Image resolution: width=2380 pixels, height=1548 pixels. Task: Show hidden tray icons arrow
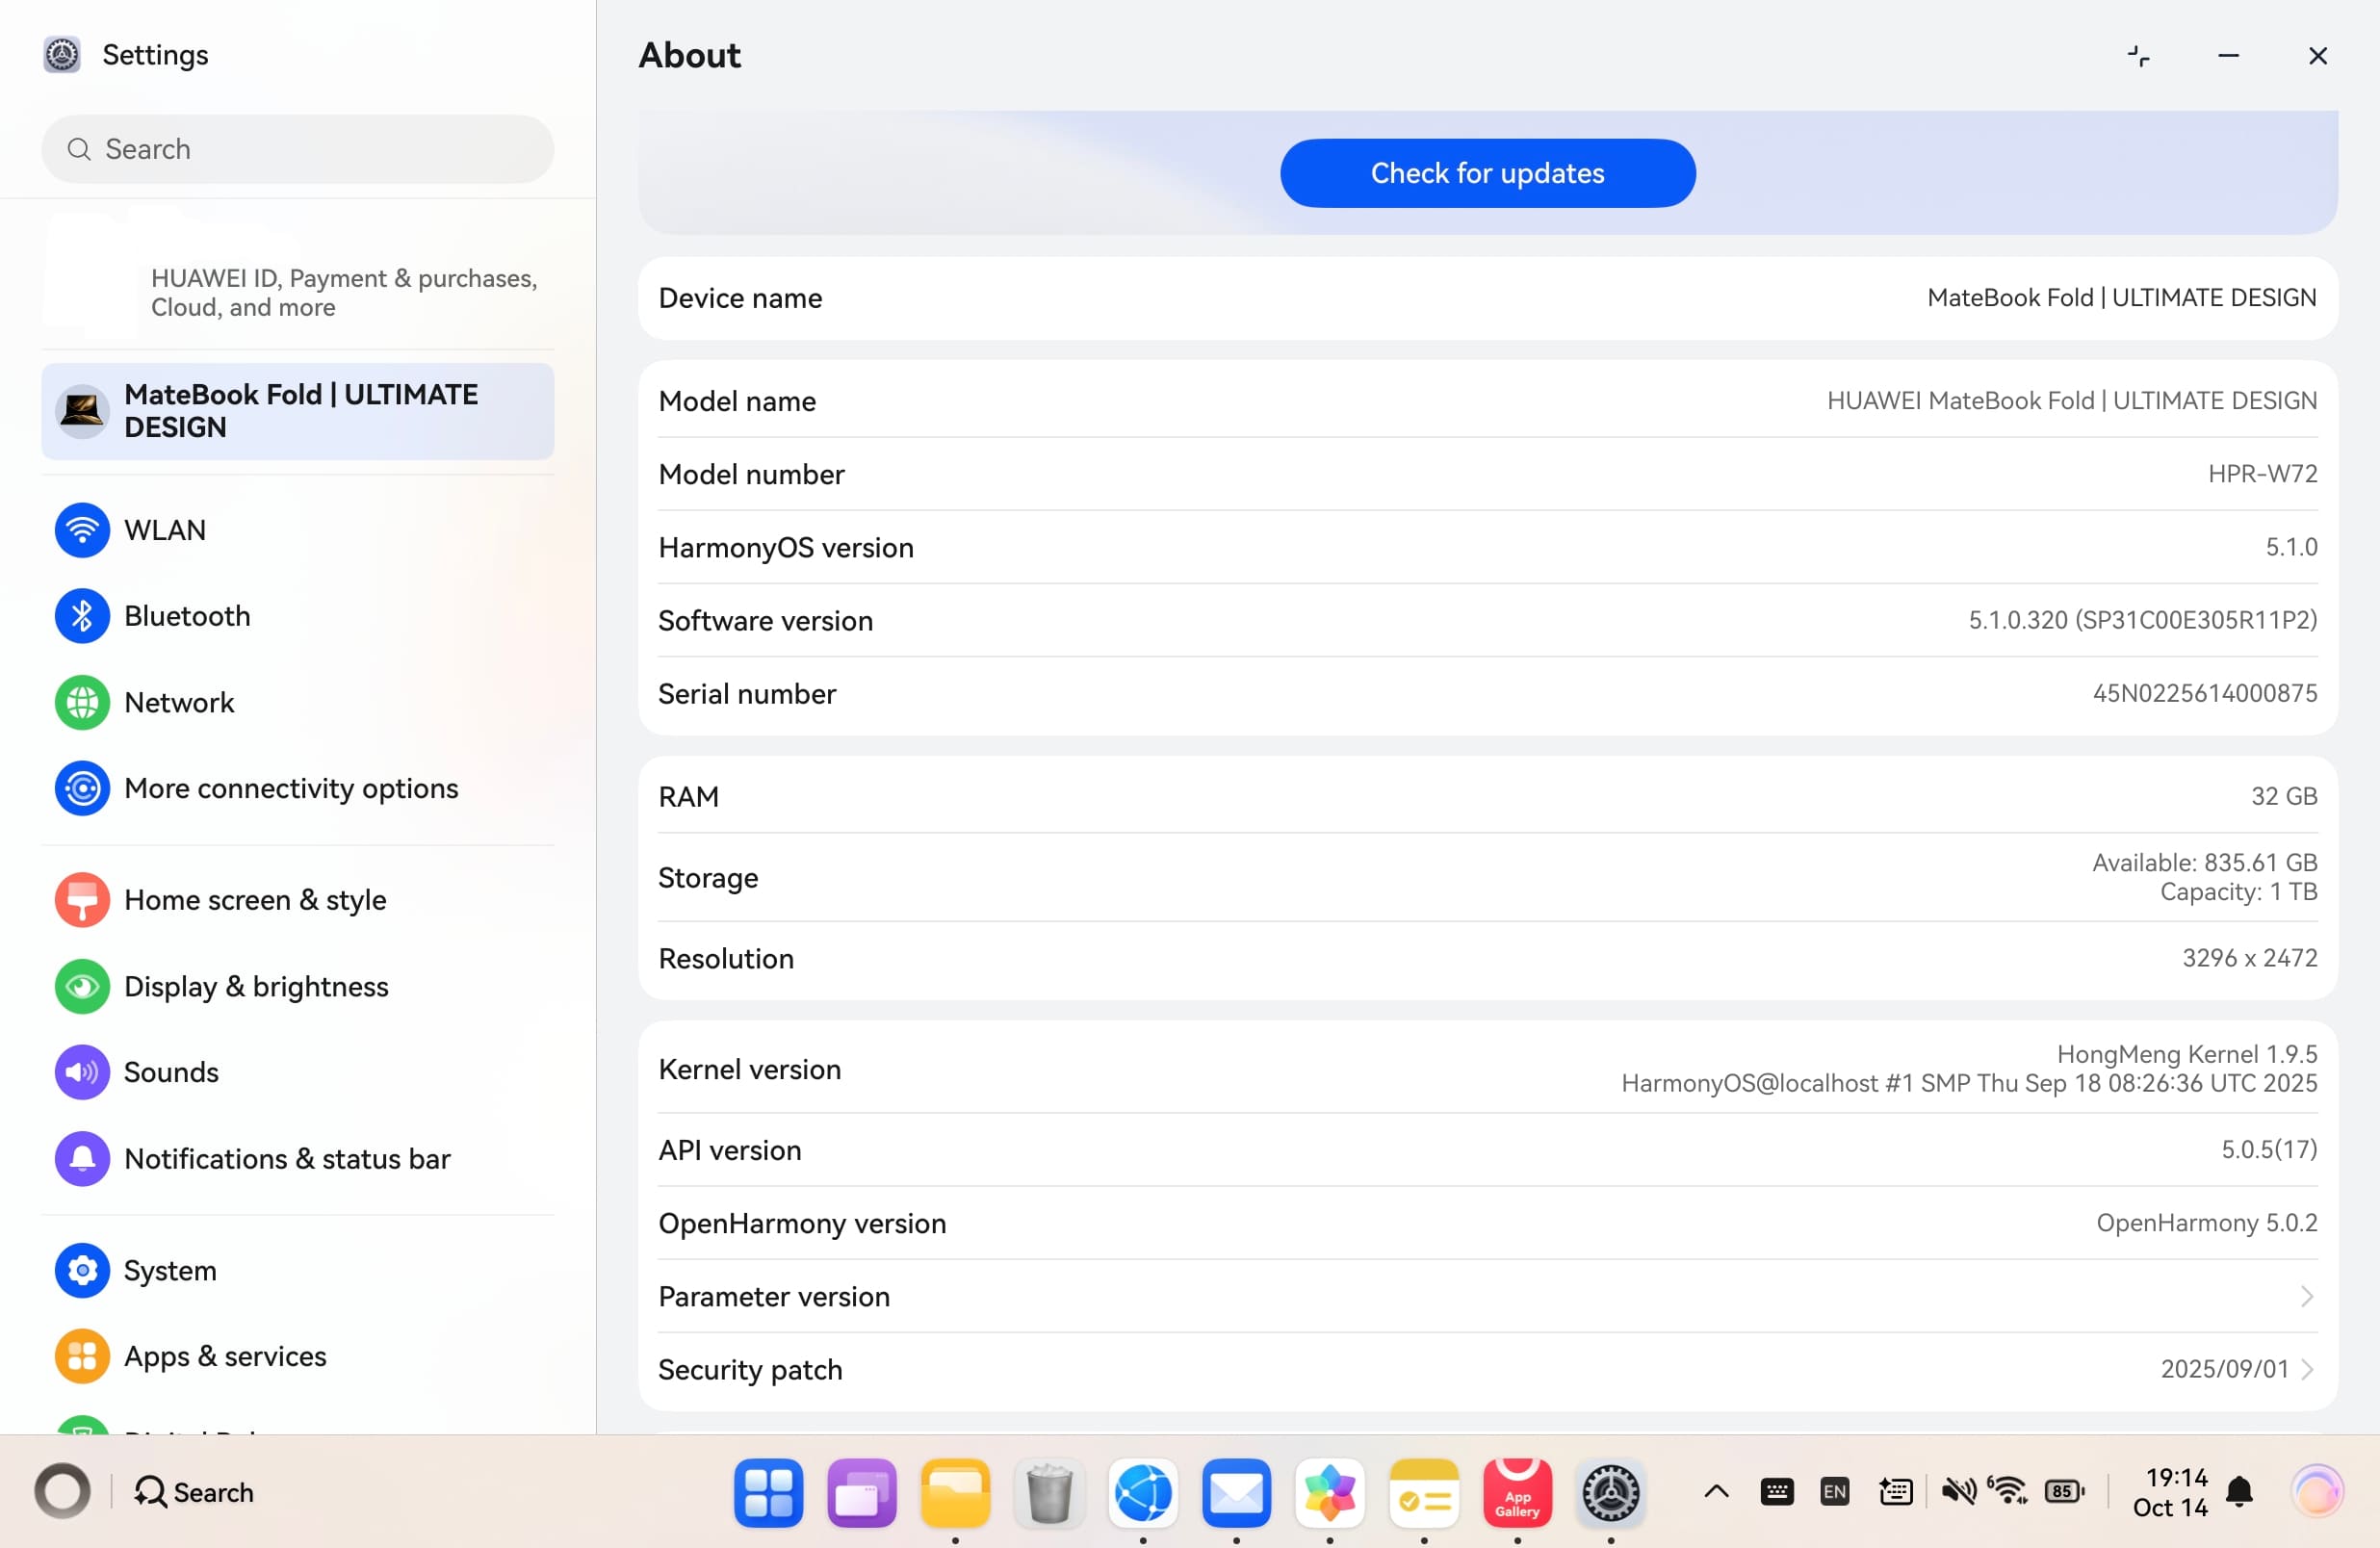tap(1716, 1491)
